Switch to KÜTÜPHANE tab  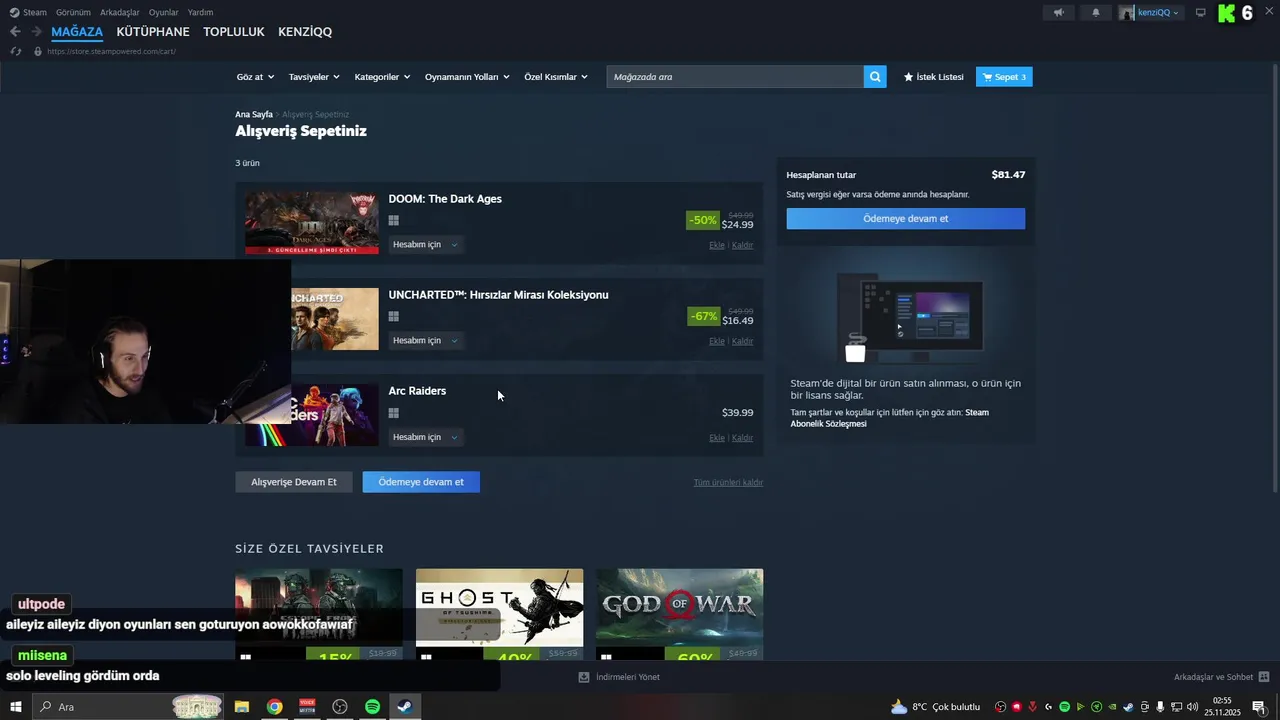click(x=153, y=32)
